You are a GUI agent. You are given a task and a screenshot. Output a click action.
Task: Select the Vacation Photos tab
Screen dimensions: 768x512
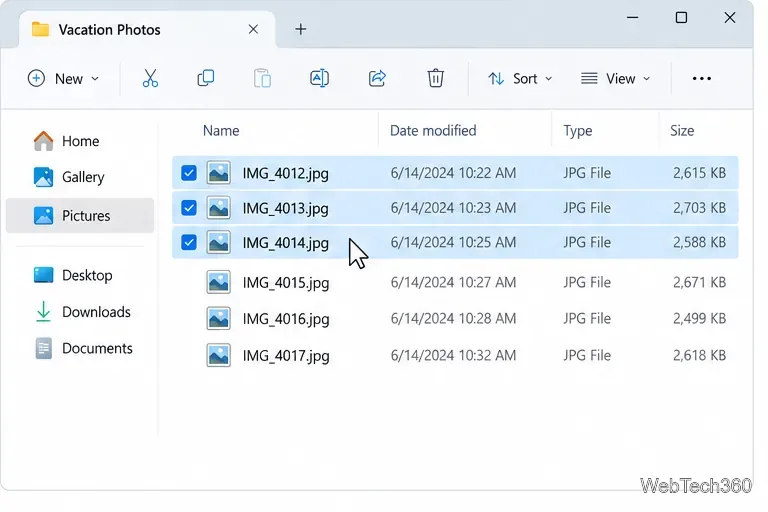pyautogui.click(x=147, y=29)
